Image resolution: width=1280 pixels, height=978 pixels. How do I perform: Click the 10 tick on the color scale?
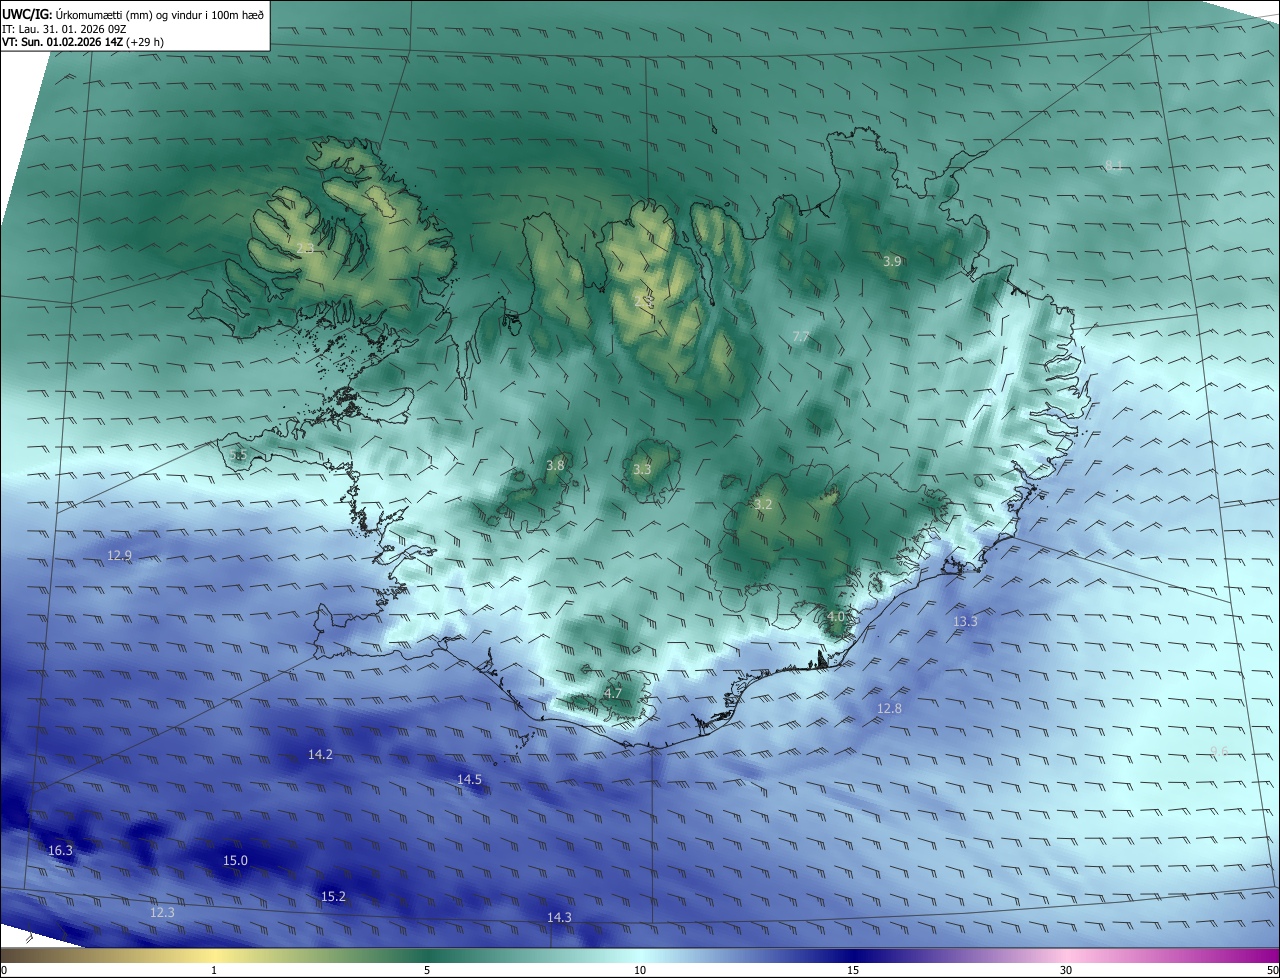point(640,970)
